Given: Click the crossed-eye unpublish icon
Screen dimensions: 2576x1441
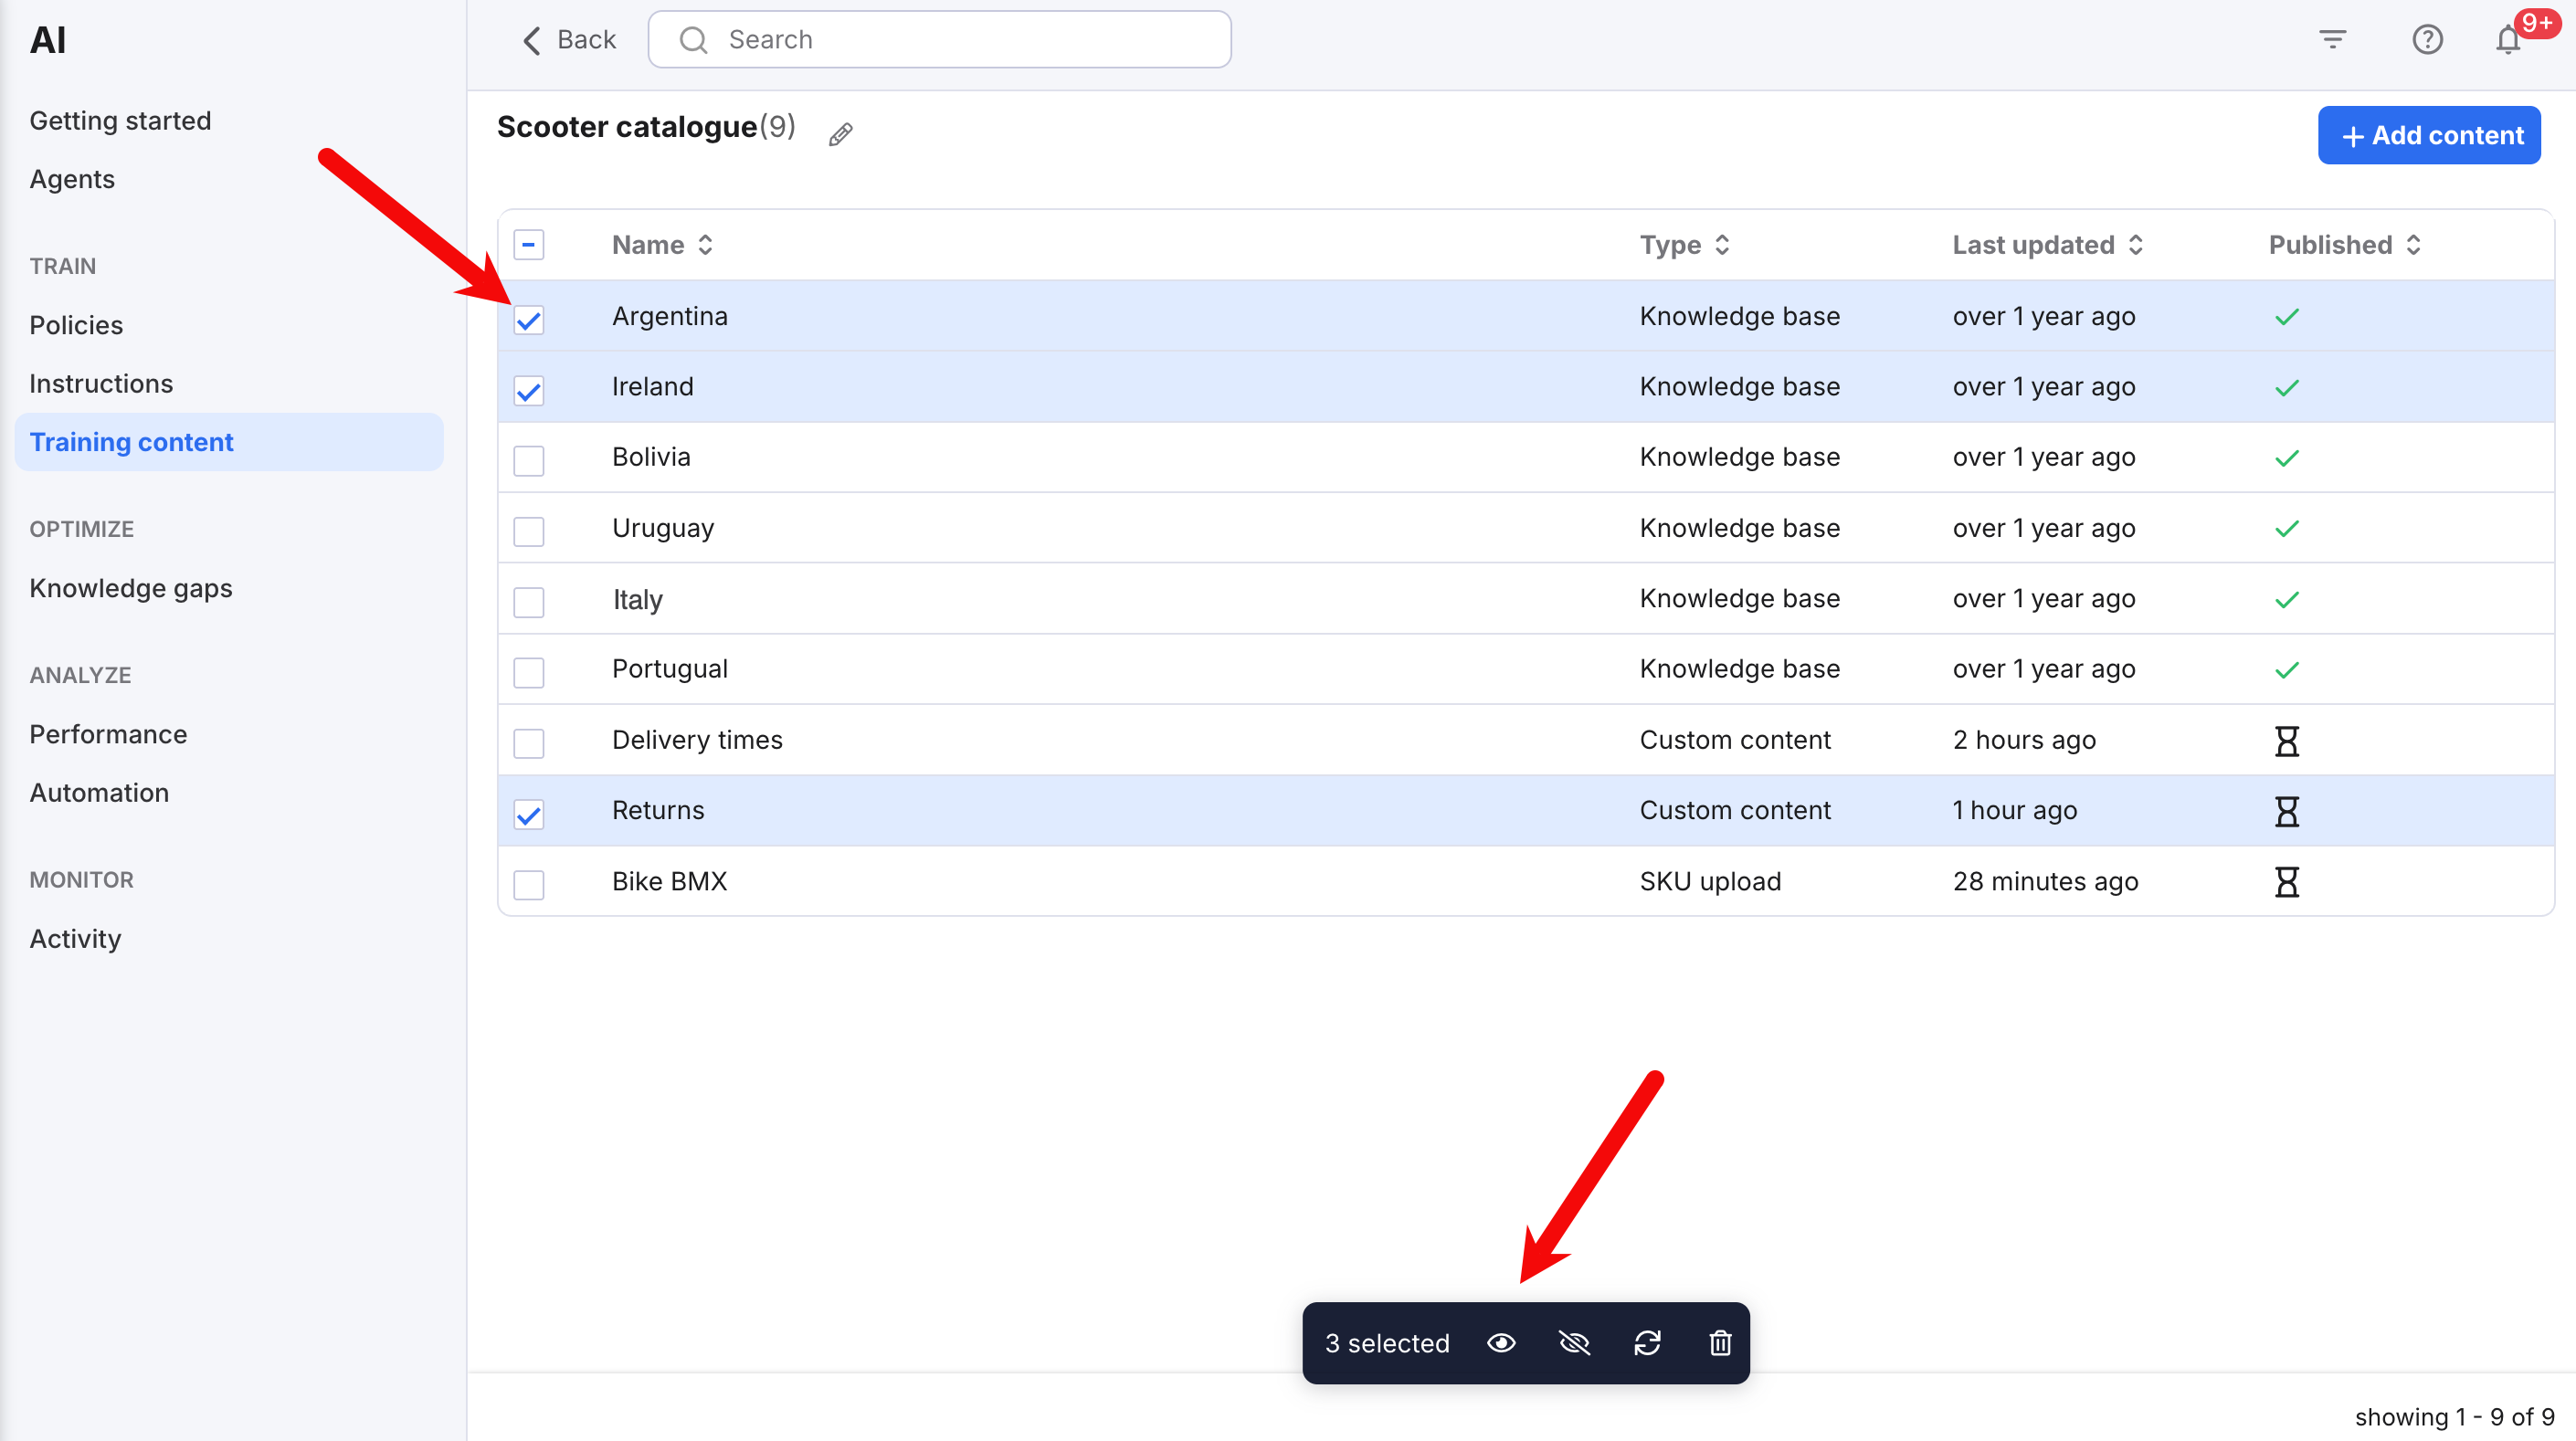Looking at the screenshot, I should click(x=1574, y=1343).
